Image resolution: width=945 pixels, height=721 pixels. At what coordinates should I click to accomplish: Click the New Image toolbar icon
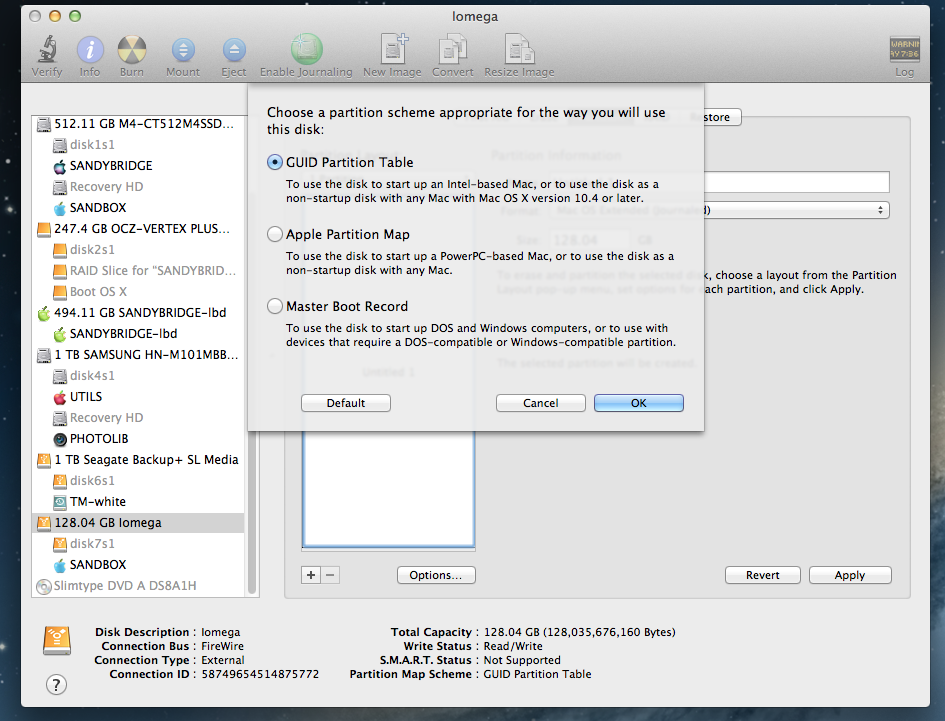pyautogui.click(x=393, y=49)
